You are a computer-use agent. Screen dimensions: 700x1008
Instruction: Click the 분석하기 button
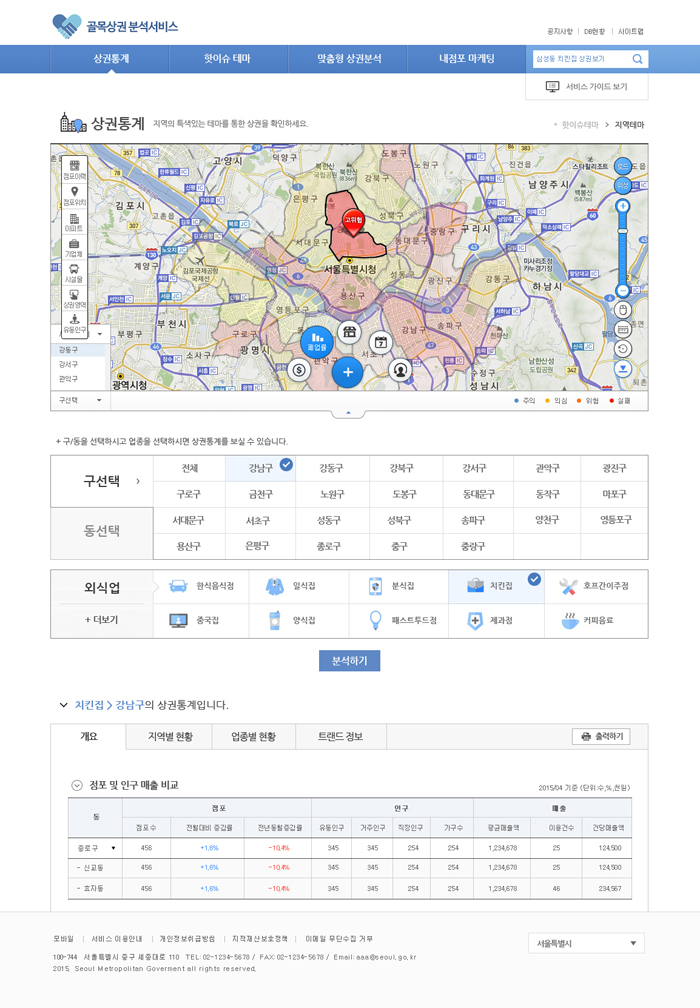[349, 661]
